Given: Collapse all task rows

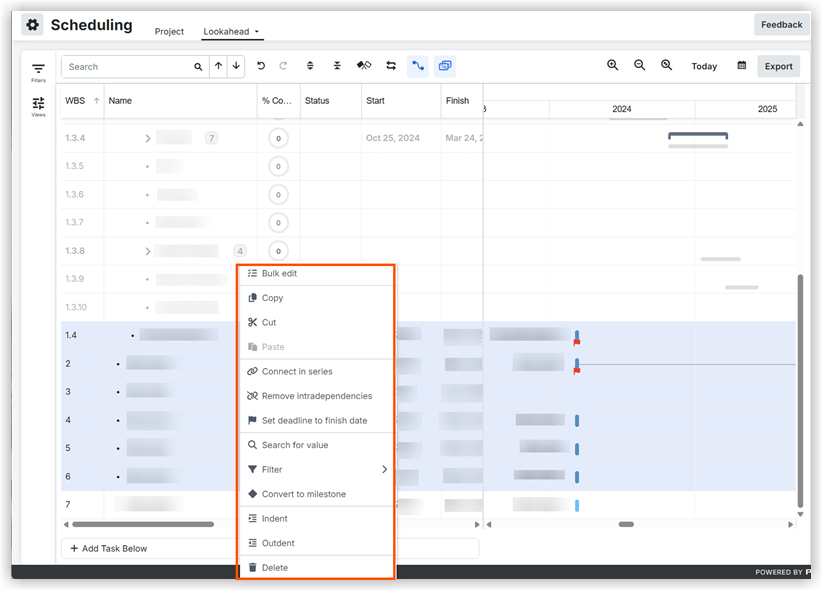Looking at the screenshot, I should pyautogui.click(x=337, y=66).
